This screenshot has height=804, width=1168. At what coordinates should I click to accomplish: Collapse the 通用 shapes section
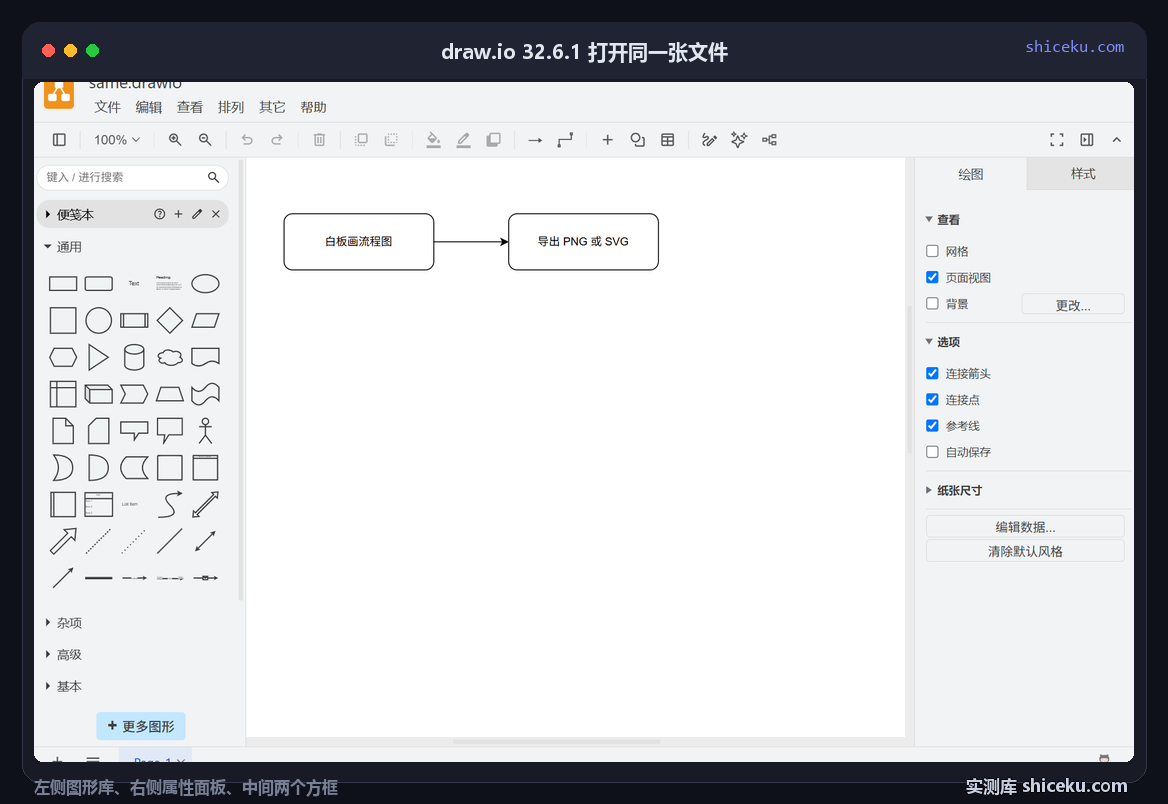pyautogui.click(x=63, y=247)
